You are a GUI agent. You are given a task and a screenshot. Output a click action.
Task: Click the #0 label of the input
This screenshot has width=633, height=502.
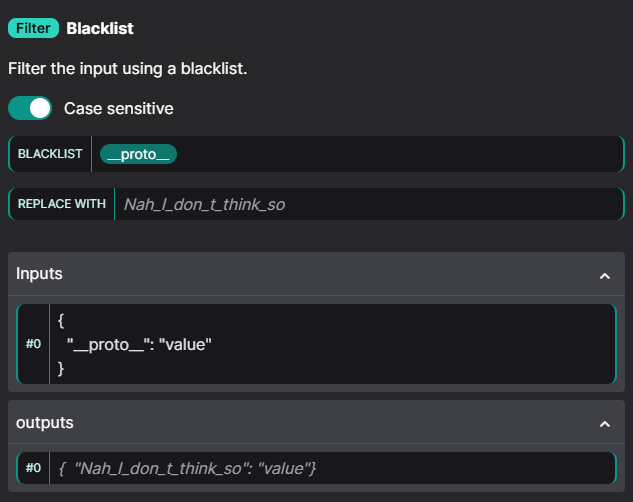[x=34, y=344]
